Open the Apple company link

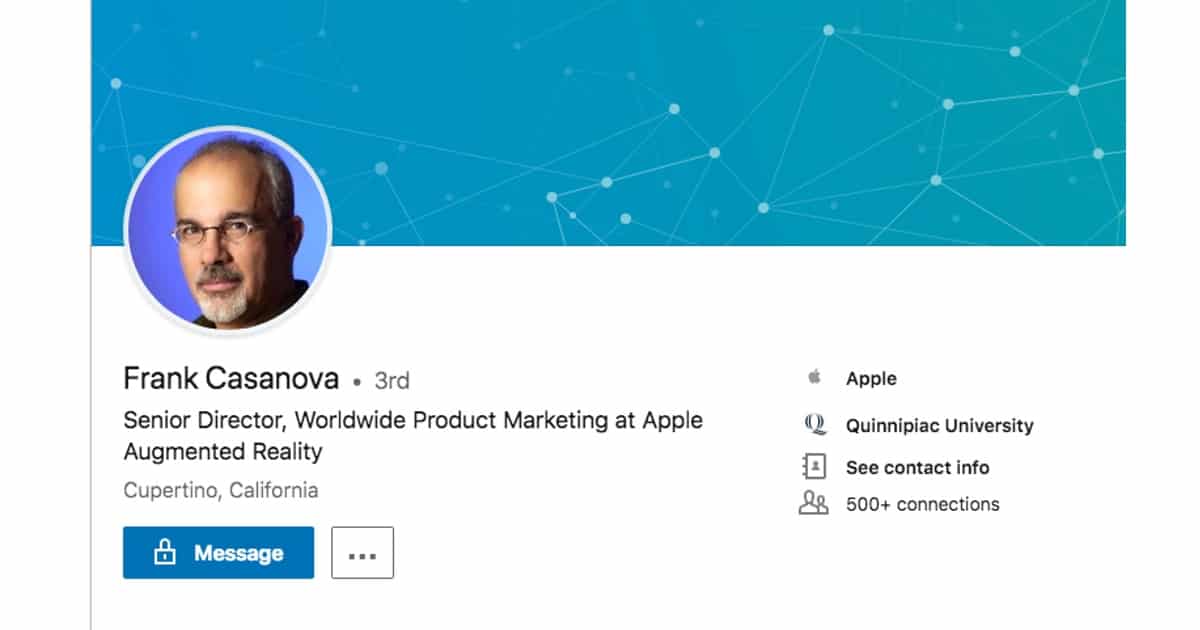(870, 379)
